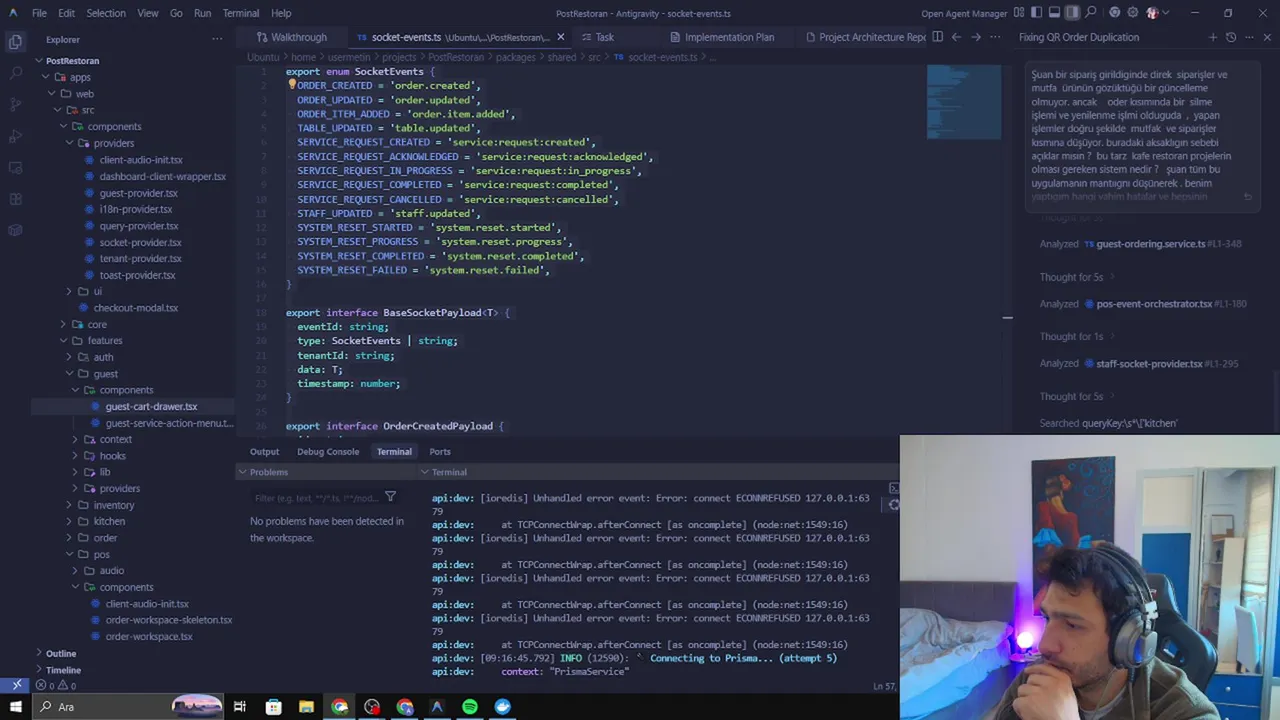The image size is (1280, 720).
Task: Click the Customize Layout icon in title bar
Action: tap(1019, 13)
